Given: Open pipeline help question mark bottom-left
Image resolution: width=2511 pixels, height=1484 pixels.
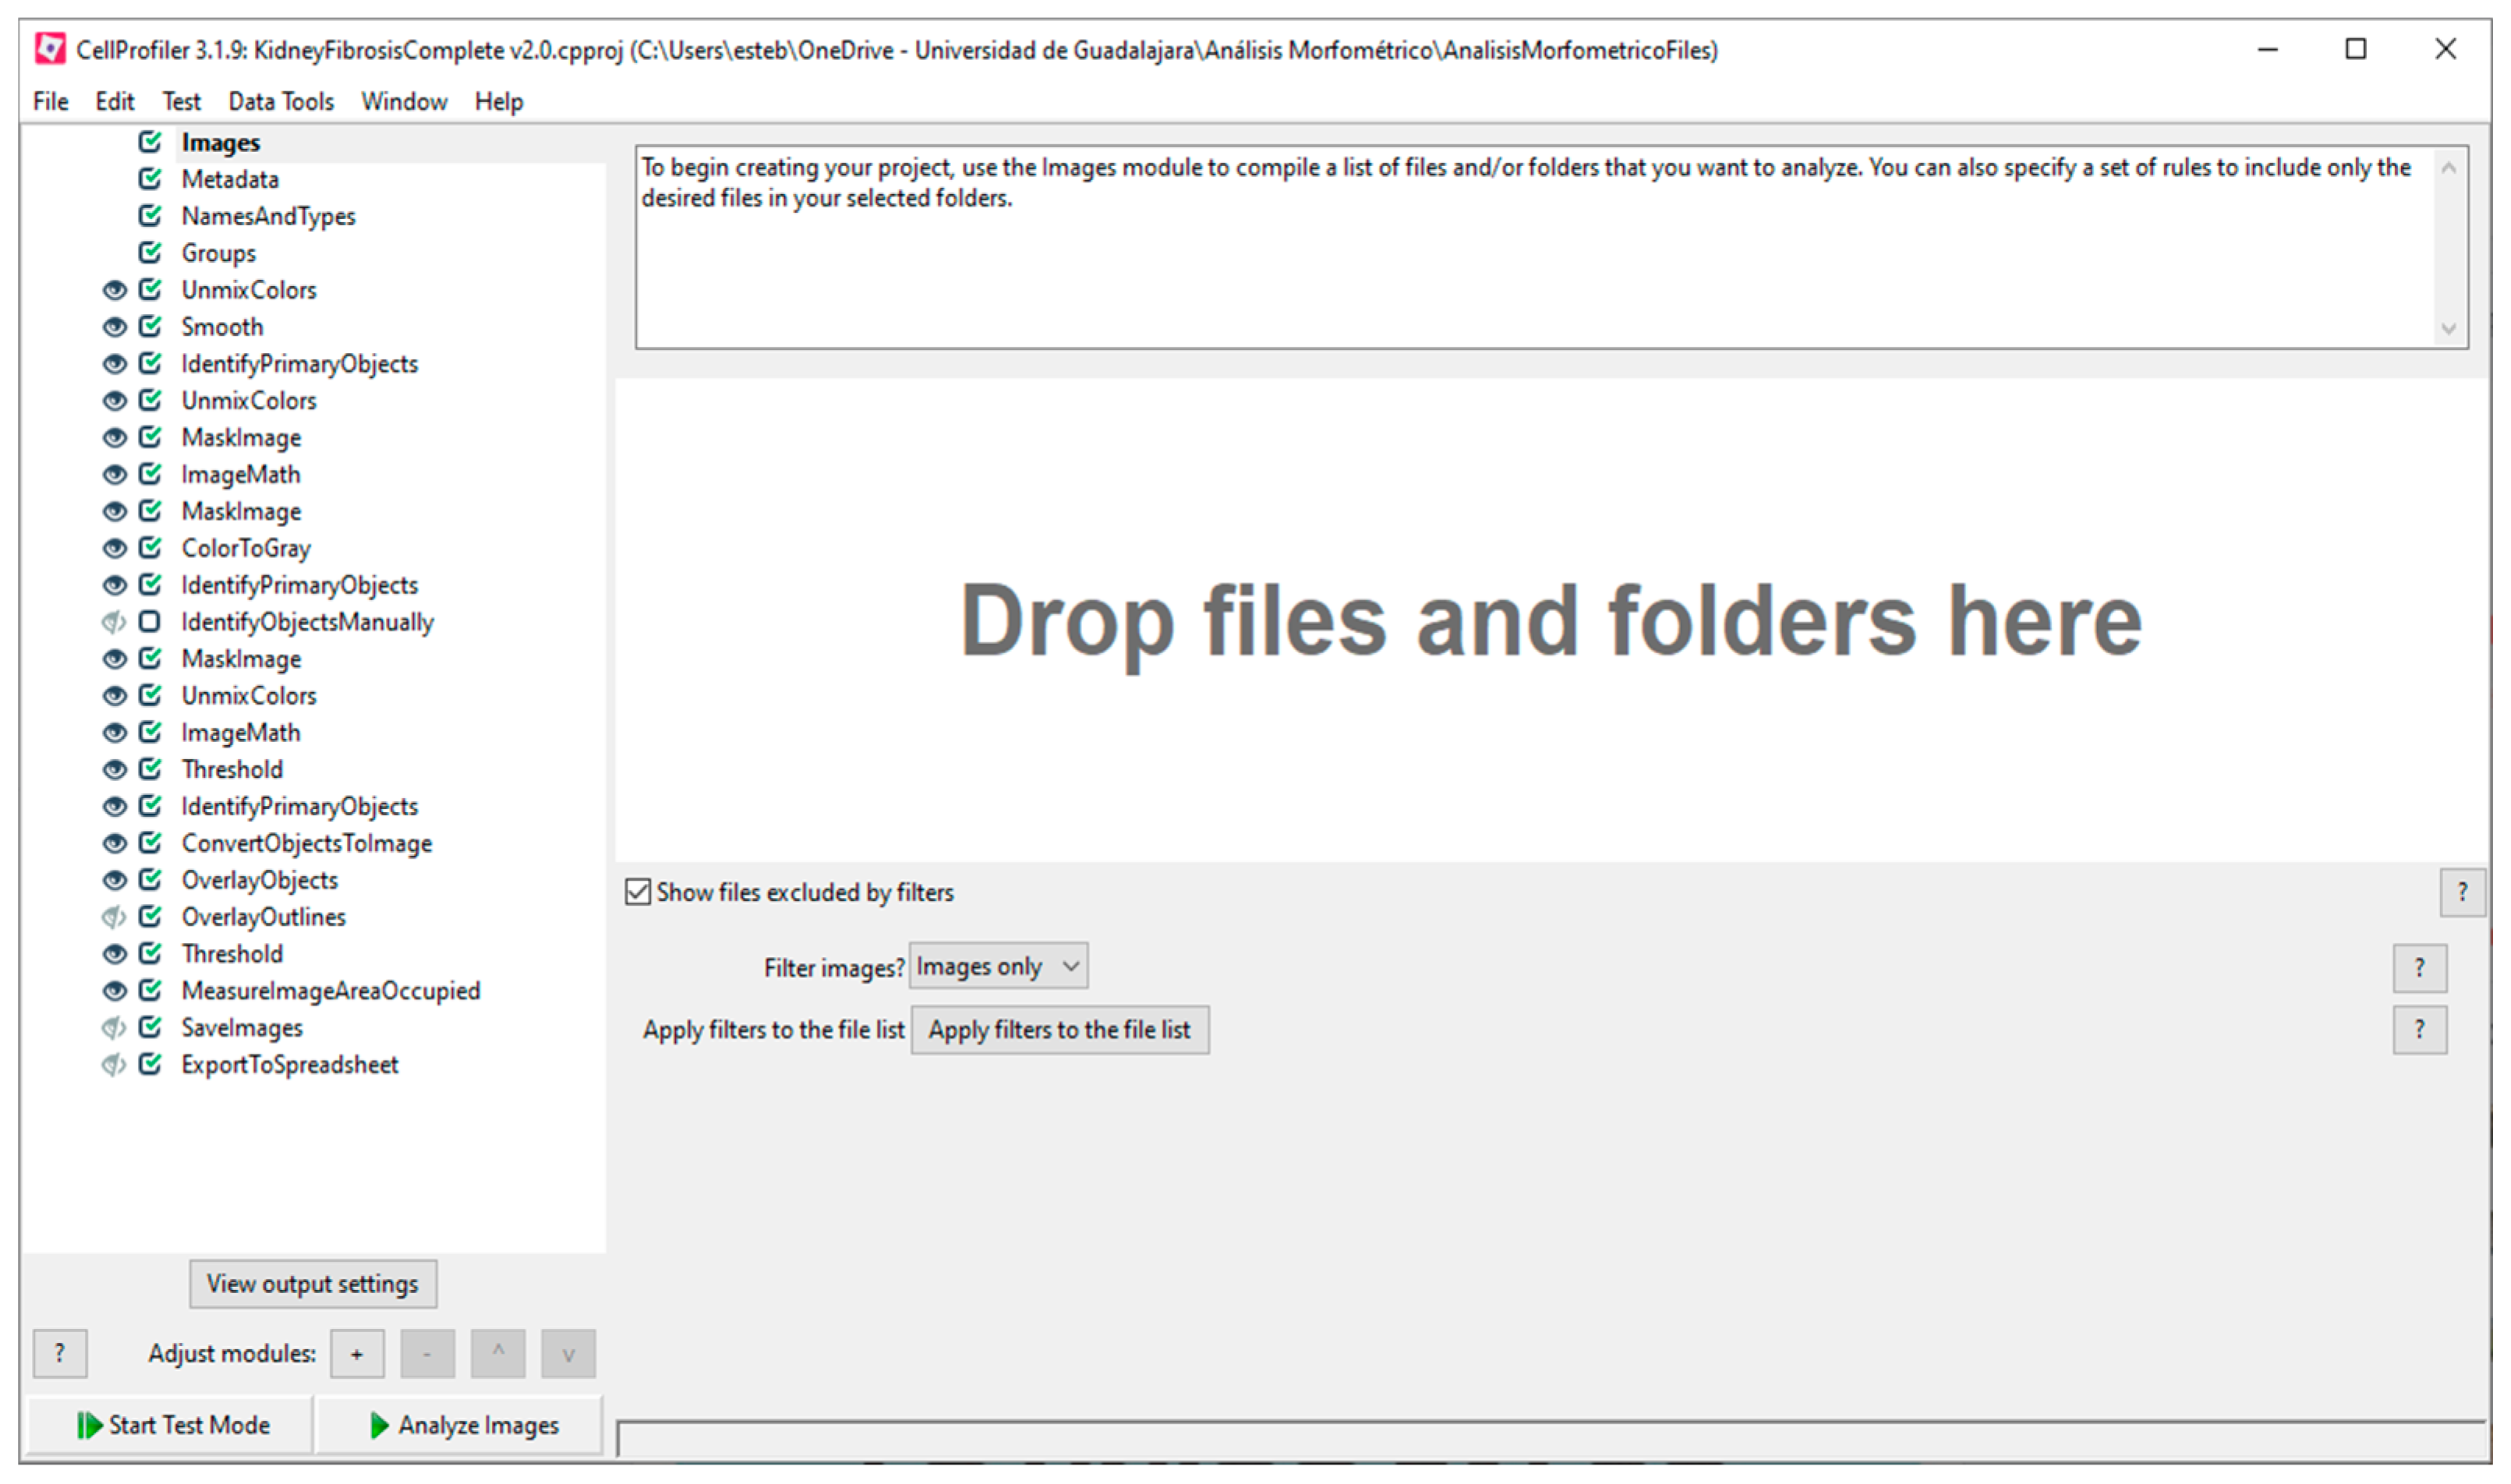Looking at the screenshot, I should (x=60, y=1354).
